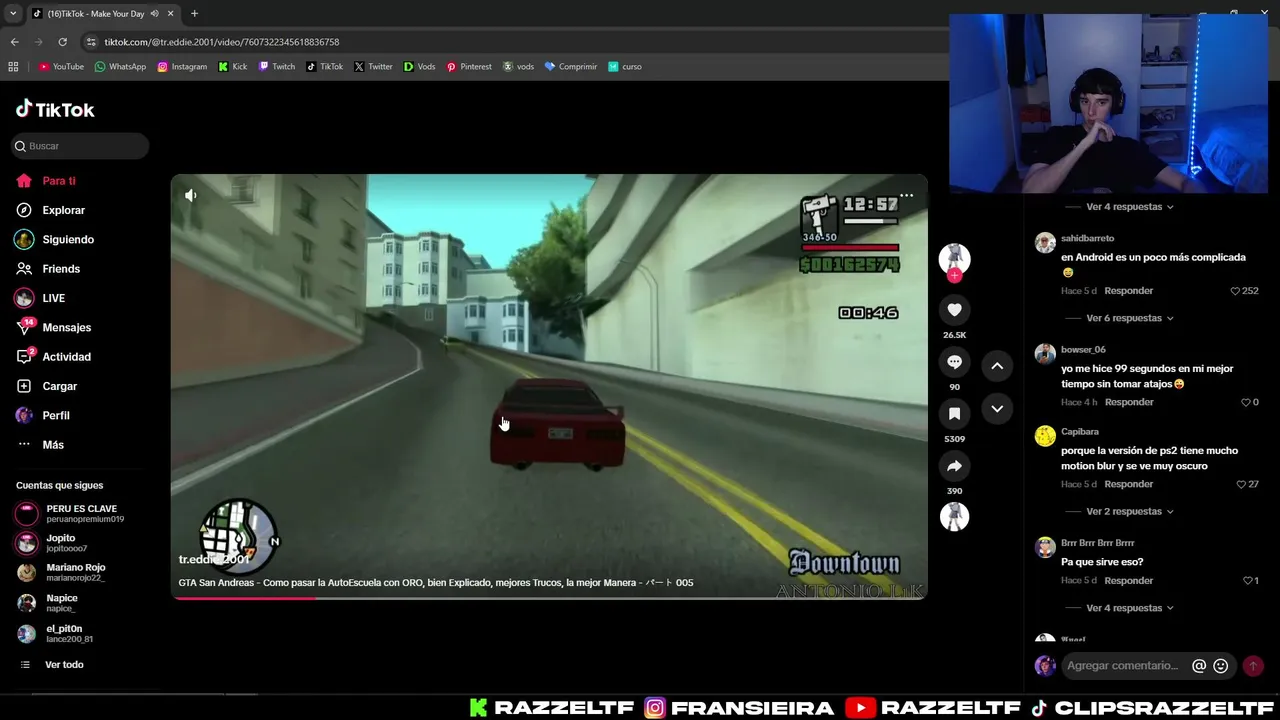The image size is (1280, 720).
Task: Open sahidbarreto's profile avatar
Action: (x=1045, y=243)
